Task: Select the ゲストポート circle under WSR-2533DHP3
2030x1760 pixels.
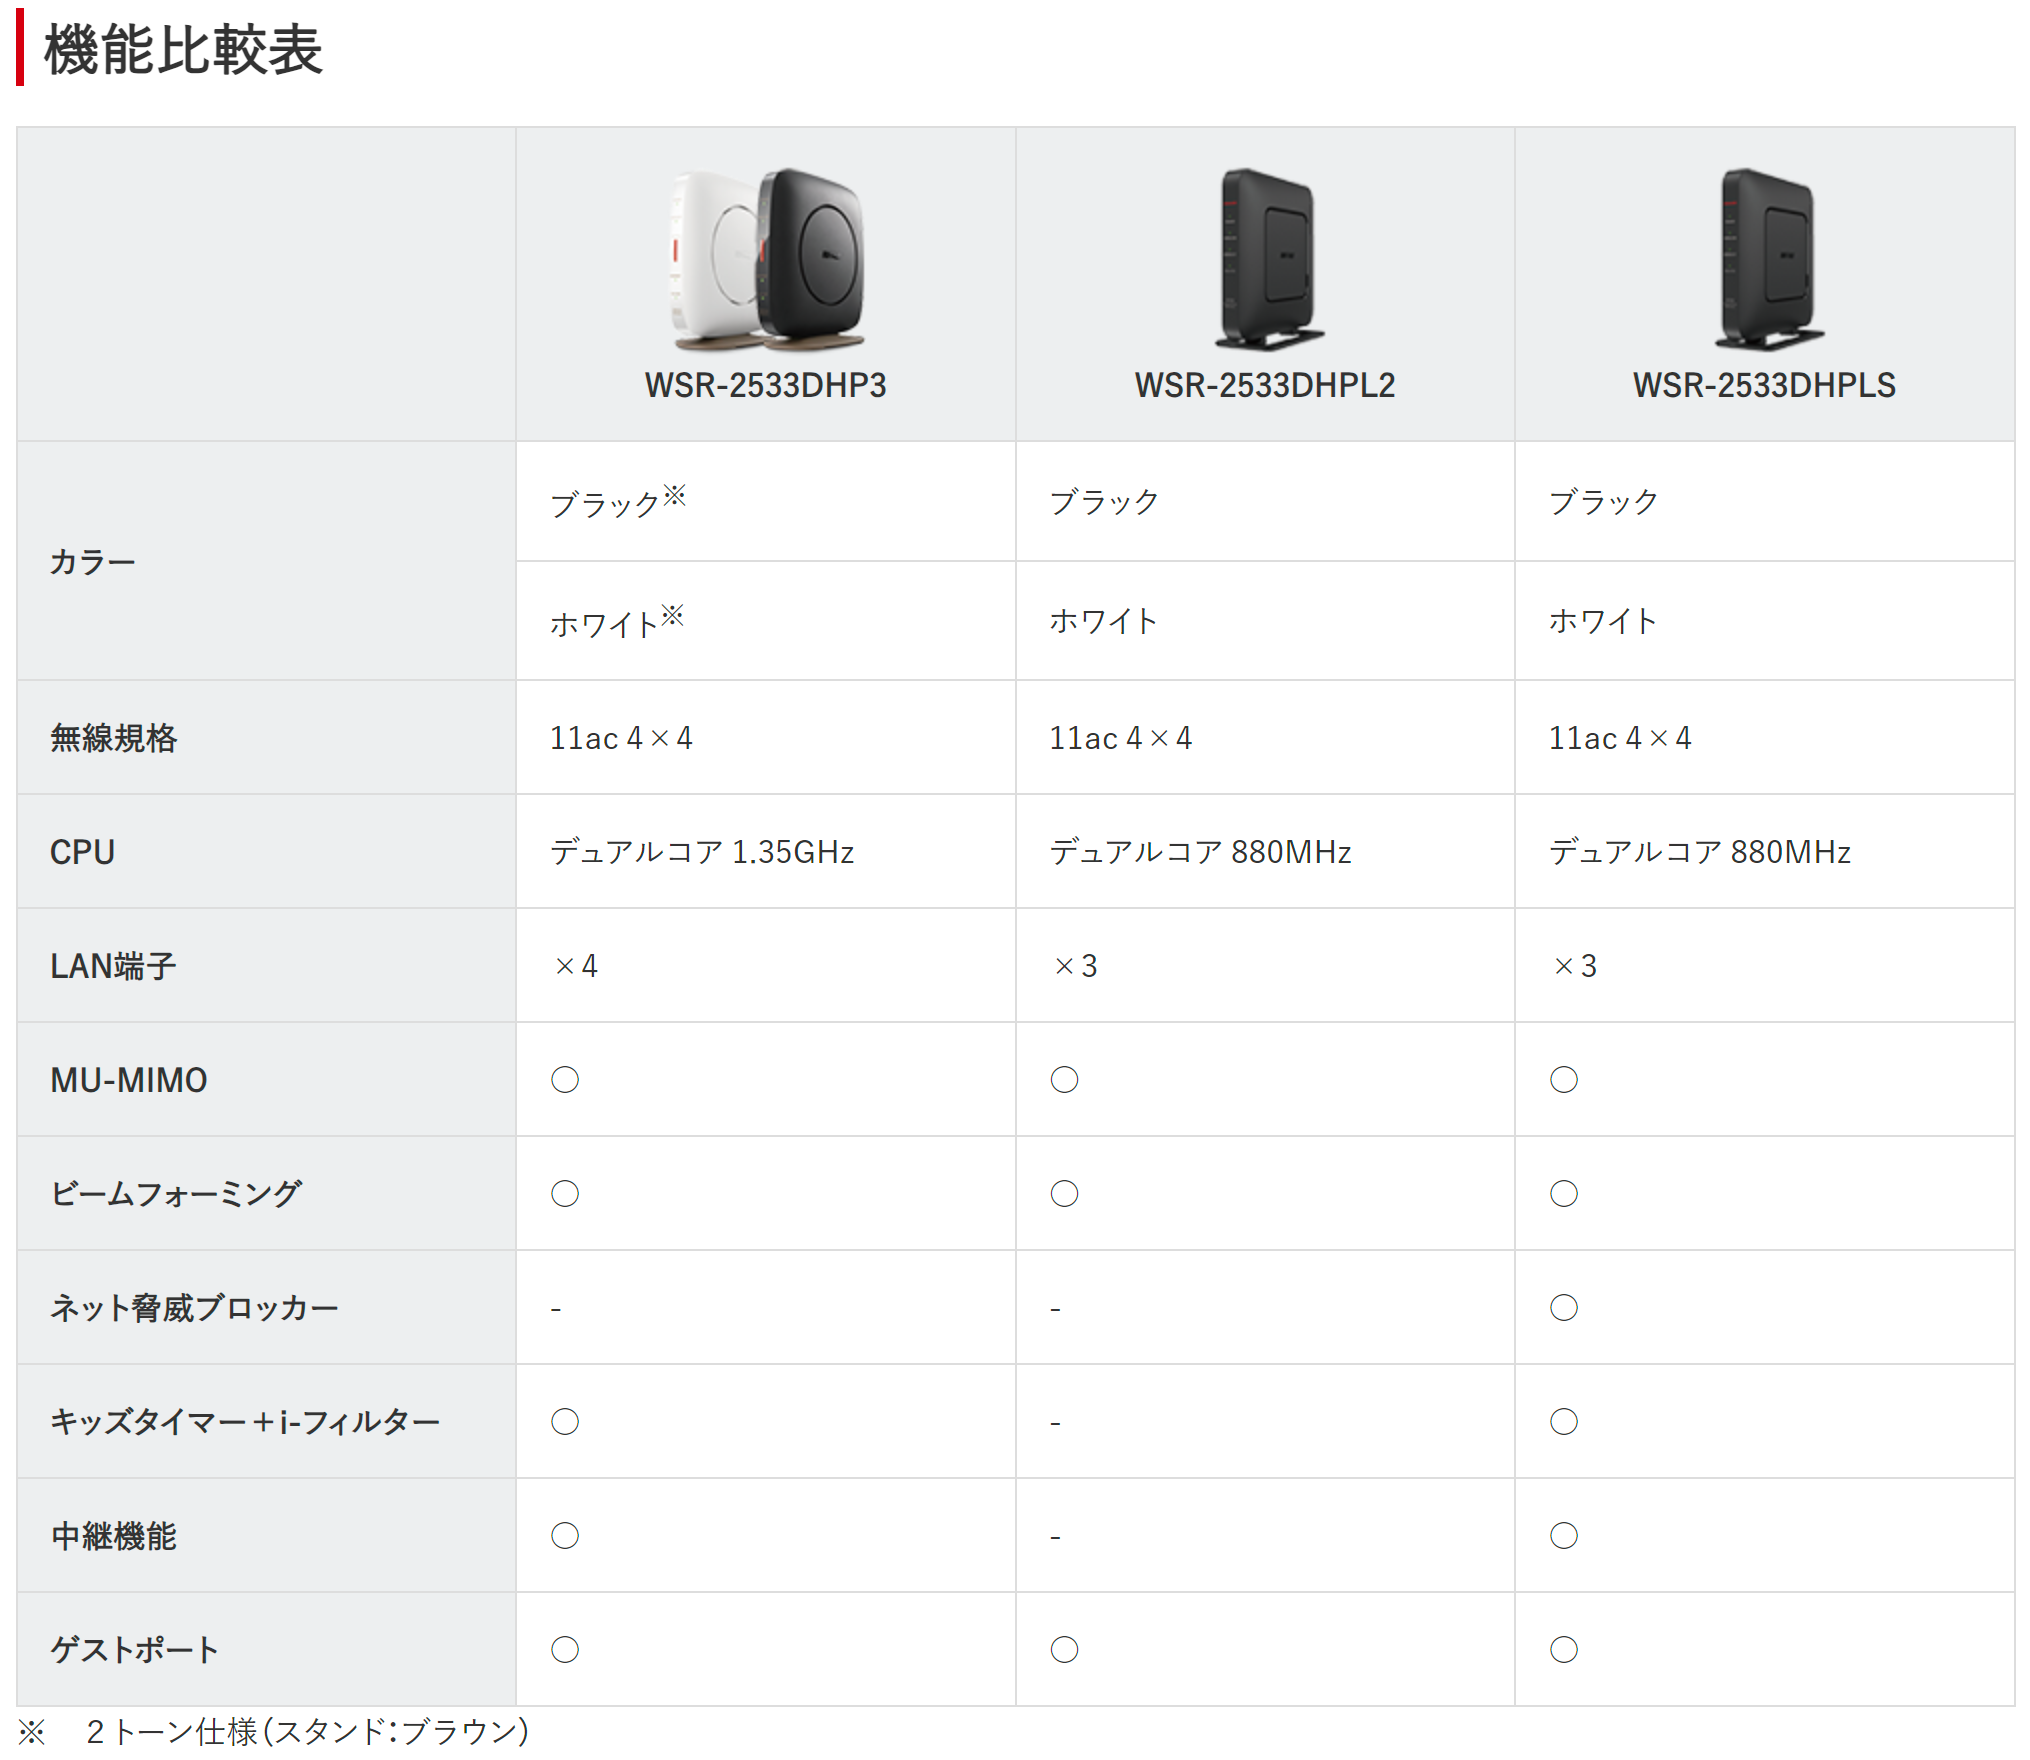Action: [564, 1649]
